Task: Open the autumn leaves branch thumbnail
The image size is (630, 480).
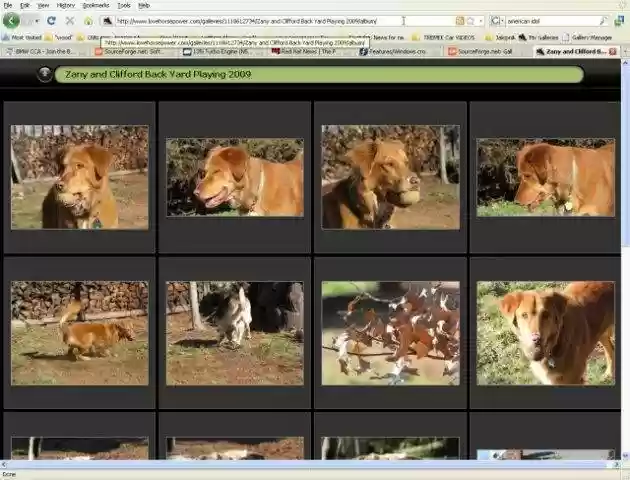Action: click(390, 332)
